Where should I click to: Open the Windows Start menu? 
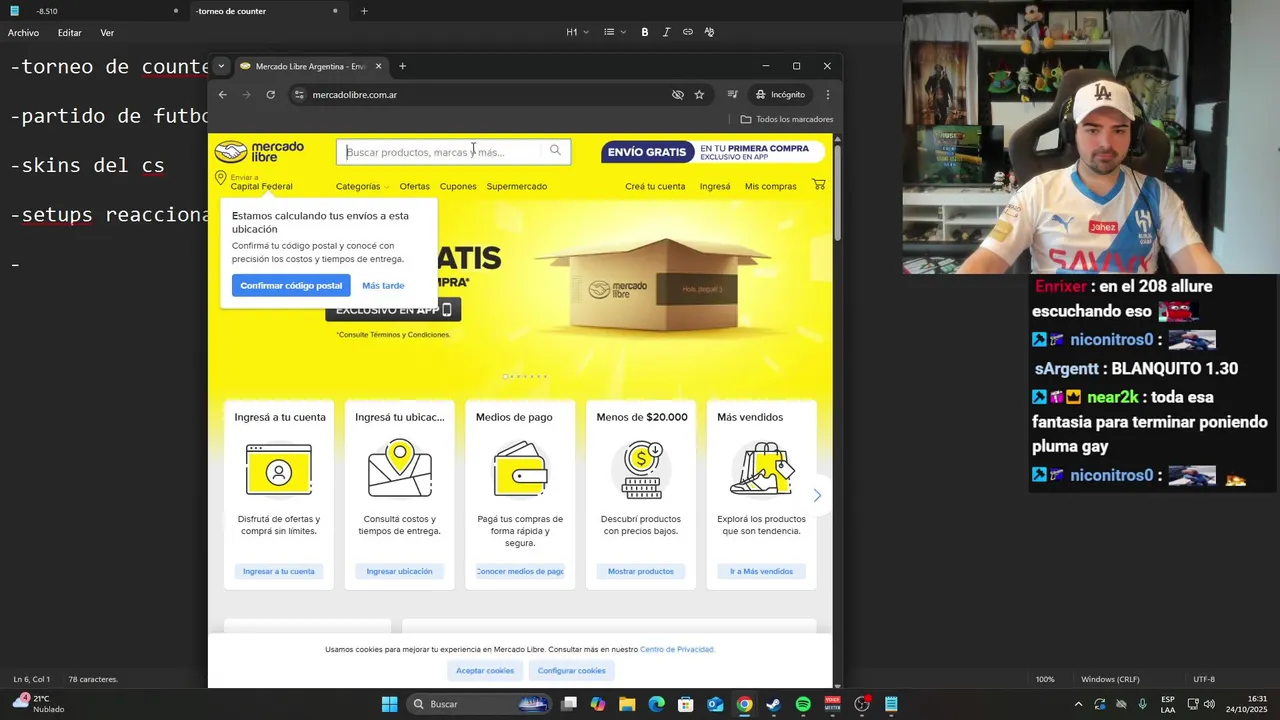389,704
